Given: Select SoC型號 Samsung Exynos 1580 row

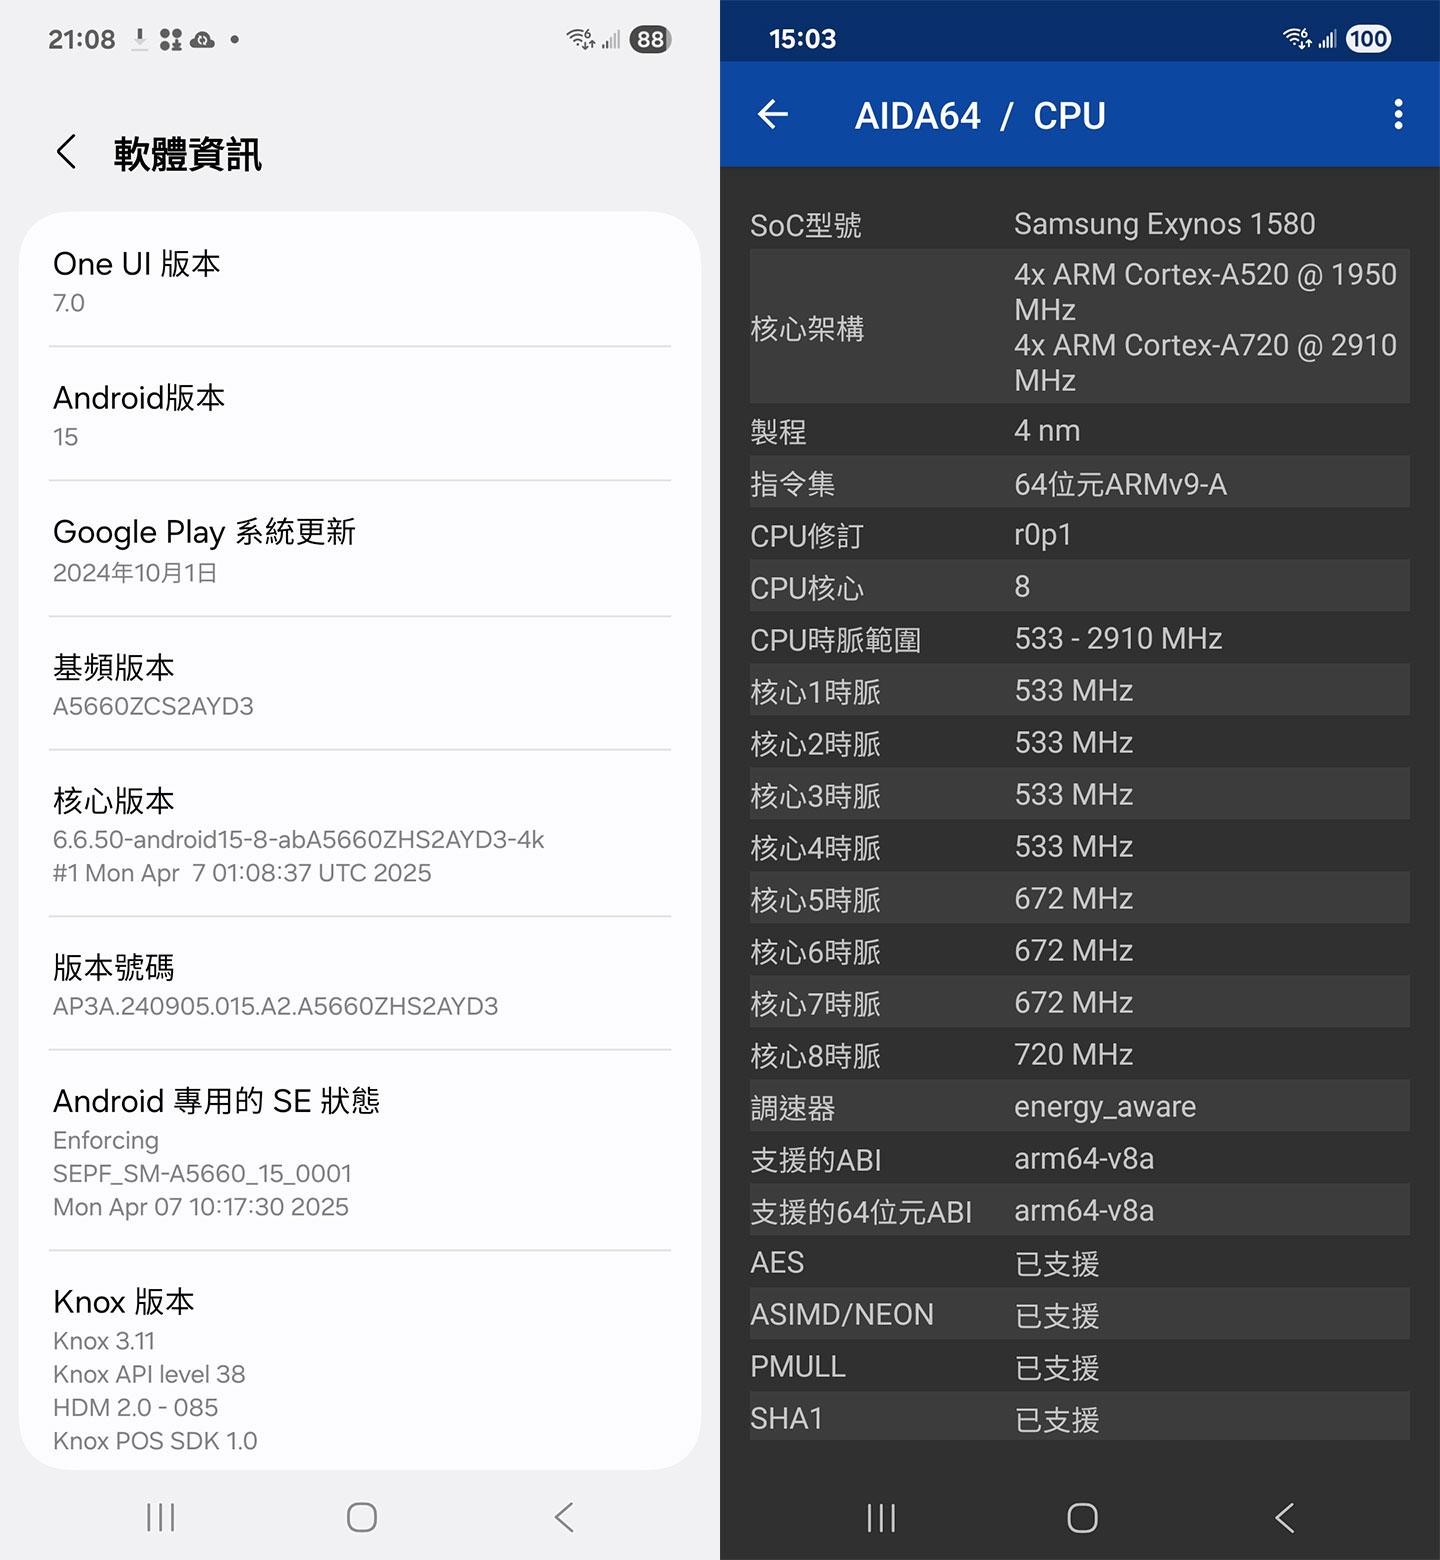Looking at the screenshot, I should click(1080, 223).
